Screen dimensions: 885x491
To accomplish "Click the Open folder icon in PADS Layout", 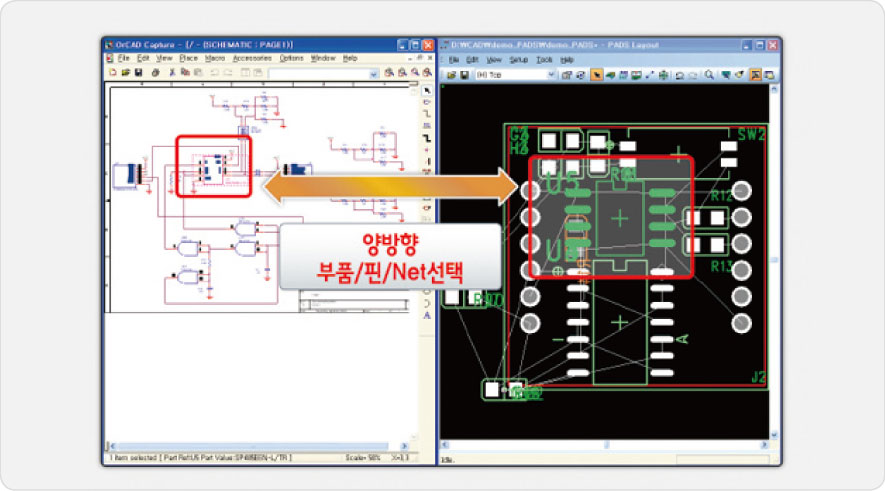I will pos(452,75).
